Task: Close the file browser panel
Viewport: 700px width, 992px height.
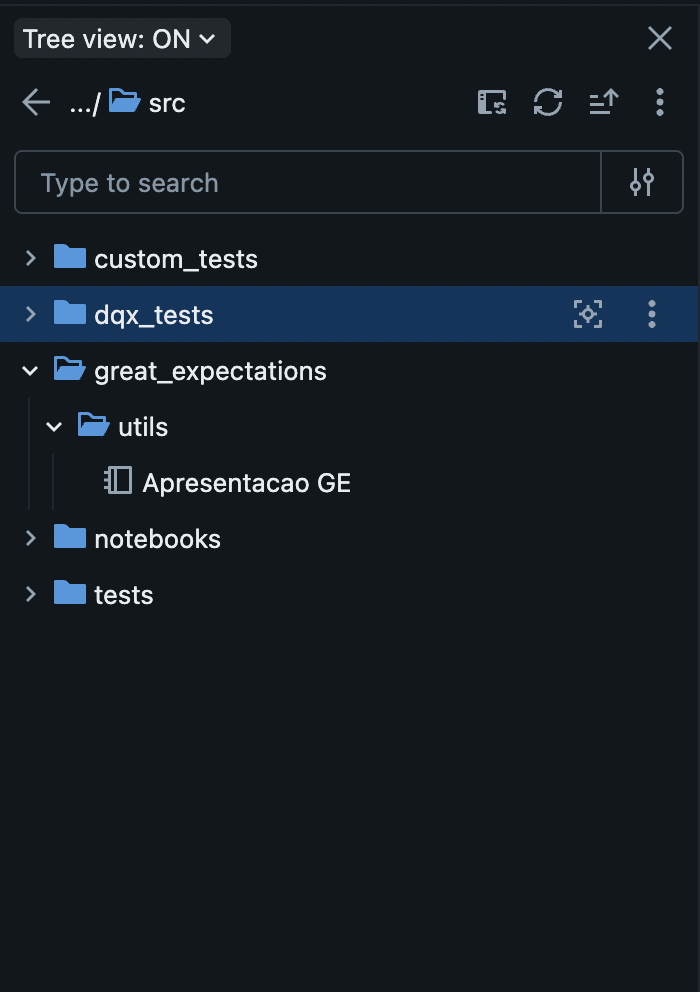Action: tap(660, 39)
